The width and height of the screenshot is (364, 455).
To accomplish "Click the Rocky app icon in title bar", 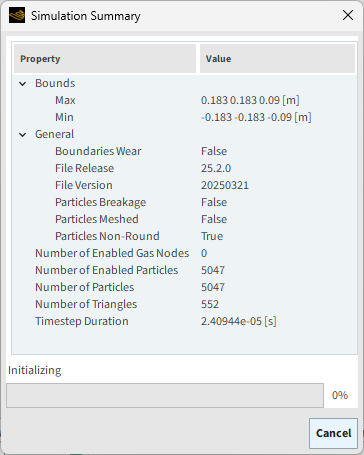I will click(x=17, y=15).
